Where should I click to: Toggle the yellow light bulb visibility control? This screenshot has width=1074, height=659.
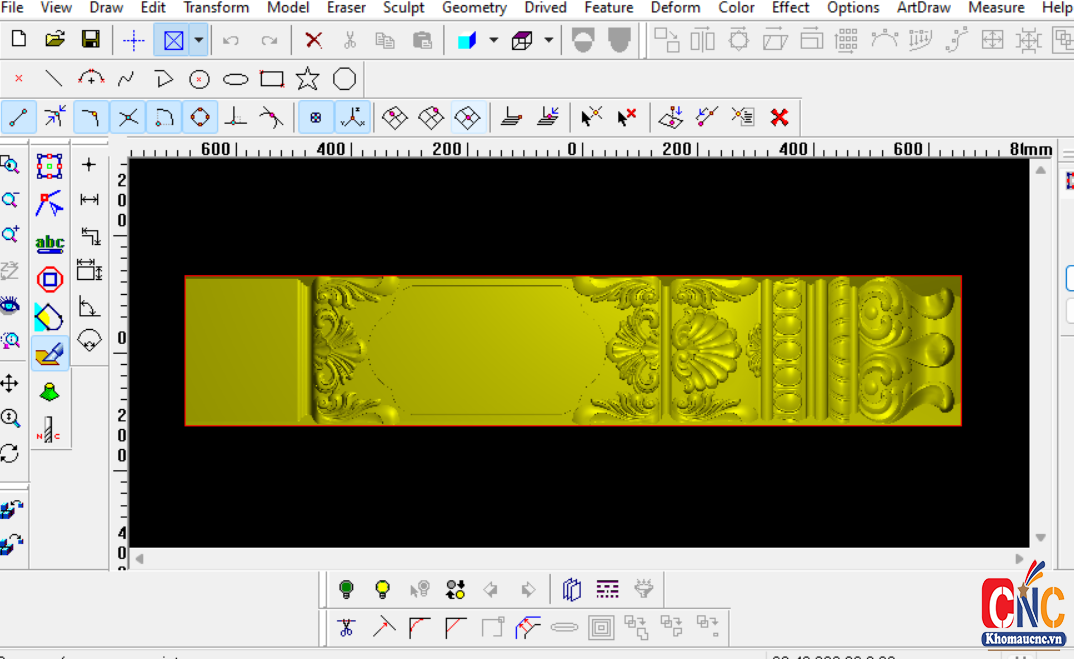(x=383, y=589)
